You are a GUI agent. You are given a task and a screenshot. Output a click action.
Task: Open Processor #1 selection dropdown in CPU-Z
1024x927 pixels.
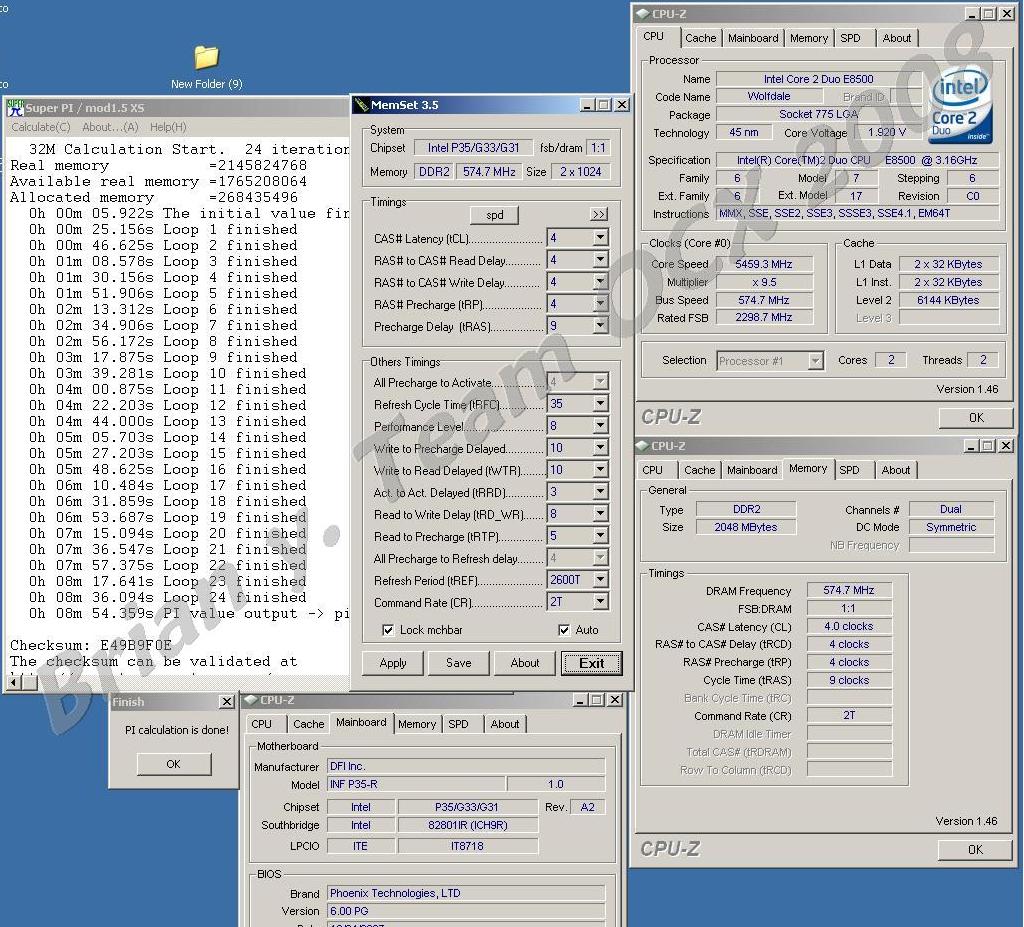pos(815,361)
